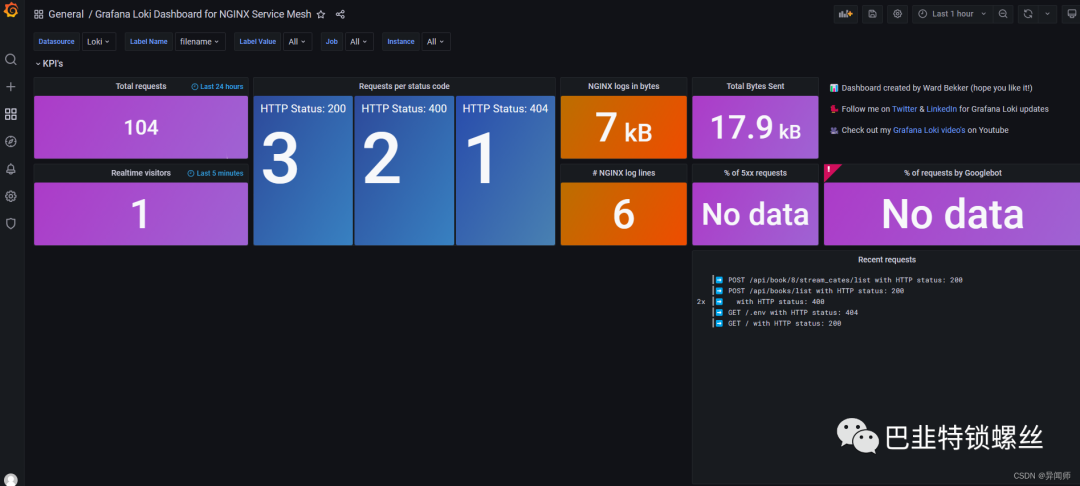The image size is (1080, 486).
Task: Click the 7 kB logs value
Action: click(x=623, y=127)
